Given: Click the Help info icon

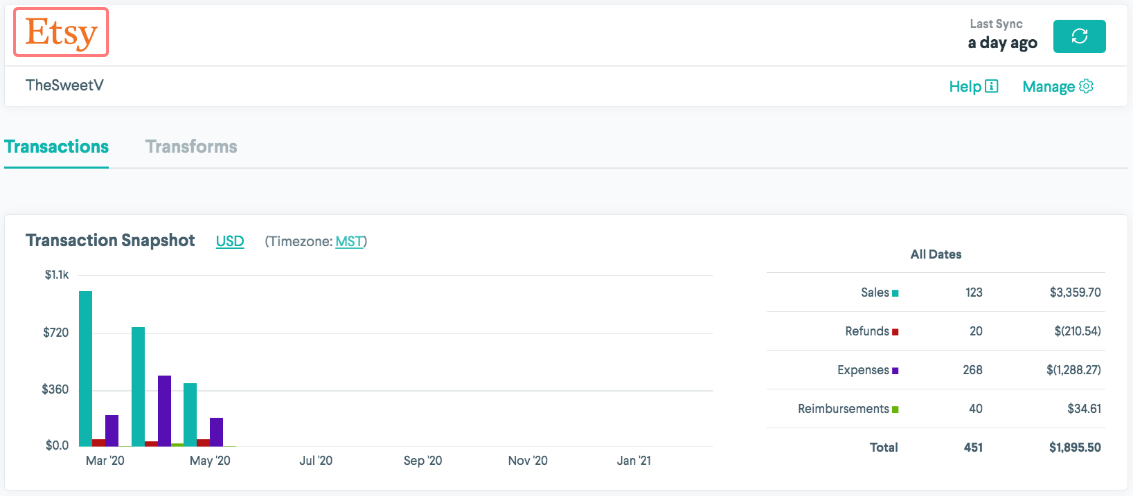Looking at the screenshot, I should [x=992, y=87].
